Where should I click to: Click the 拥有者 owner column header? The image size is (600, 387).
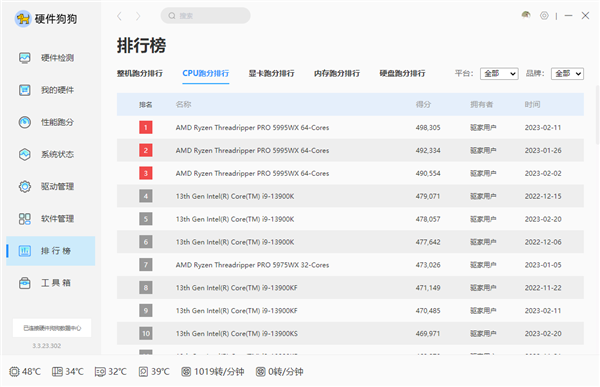(481, 105)
